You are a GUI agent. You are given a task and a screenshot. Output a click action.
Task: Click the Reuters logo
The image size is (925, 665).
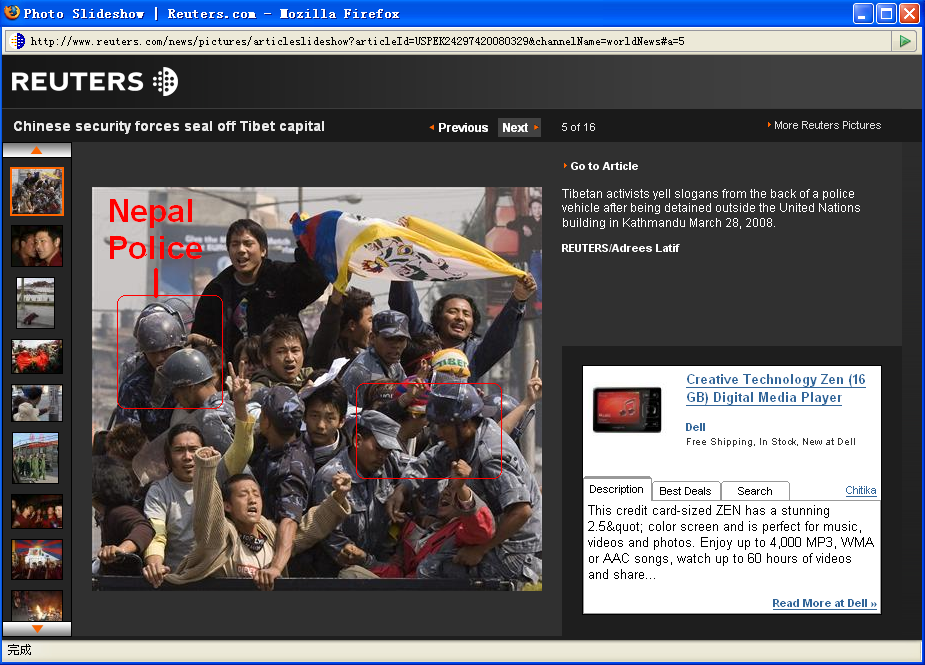point(95,81)
